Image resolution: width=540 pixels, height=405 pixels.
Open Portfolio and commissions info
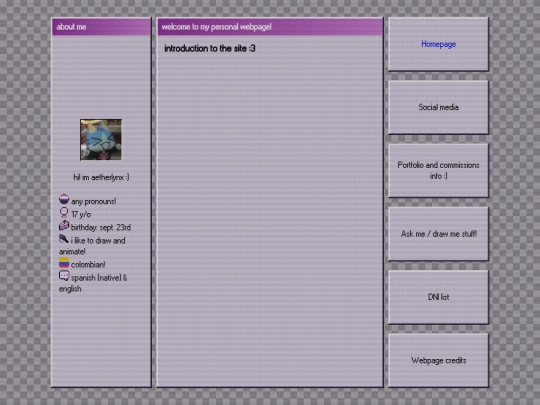438,170
